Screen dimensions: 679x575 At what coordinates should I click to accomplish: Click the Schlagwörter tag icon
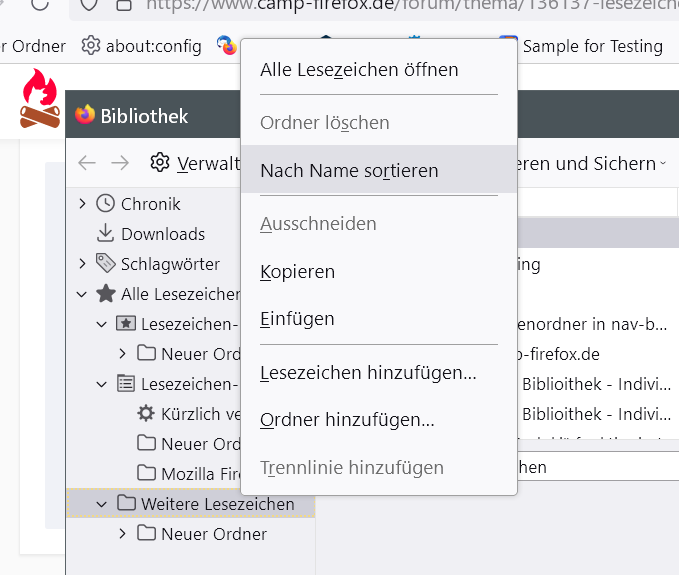coord(105,264)
